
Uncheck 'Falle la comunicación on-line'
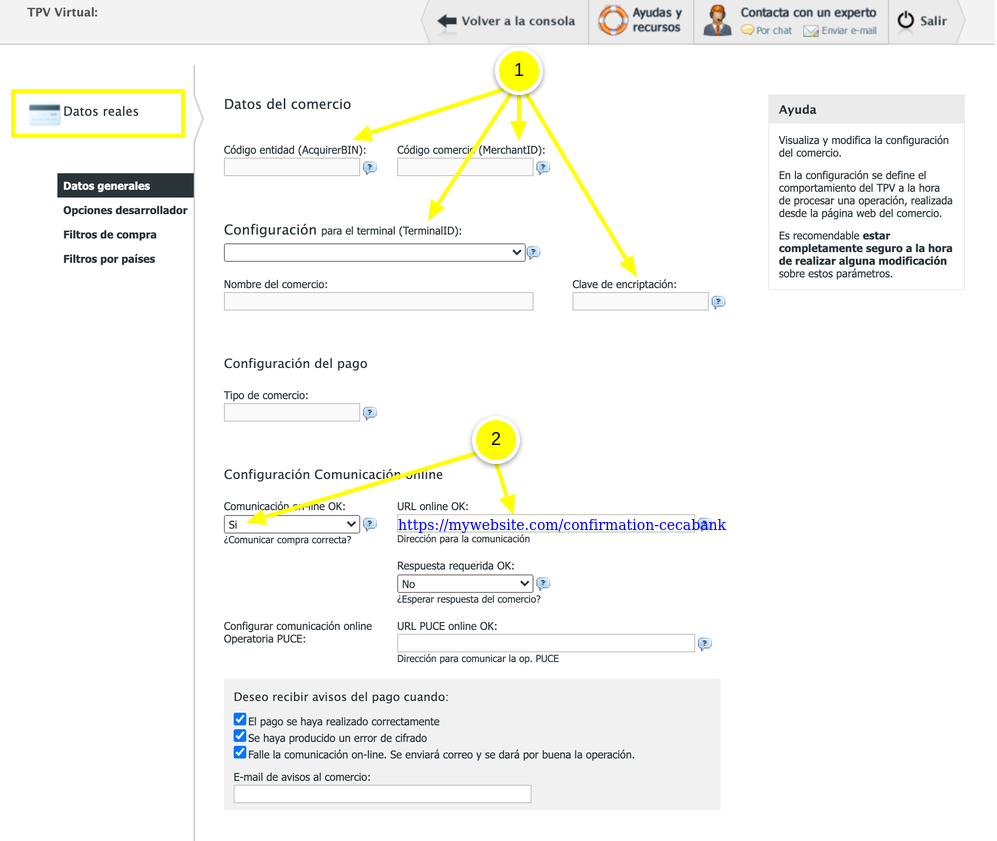[x=240, y=752]
